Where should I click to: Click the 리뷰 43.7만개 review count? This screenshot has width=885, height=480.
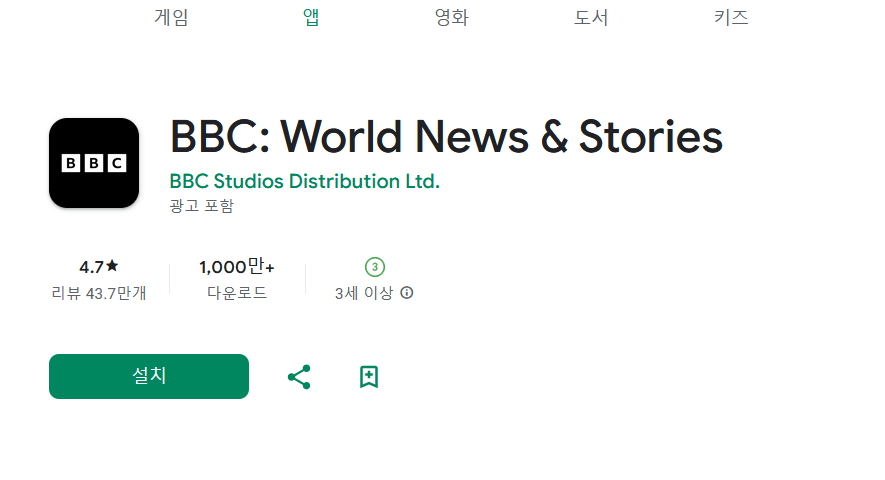coord(99,293)
